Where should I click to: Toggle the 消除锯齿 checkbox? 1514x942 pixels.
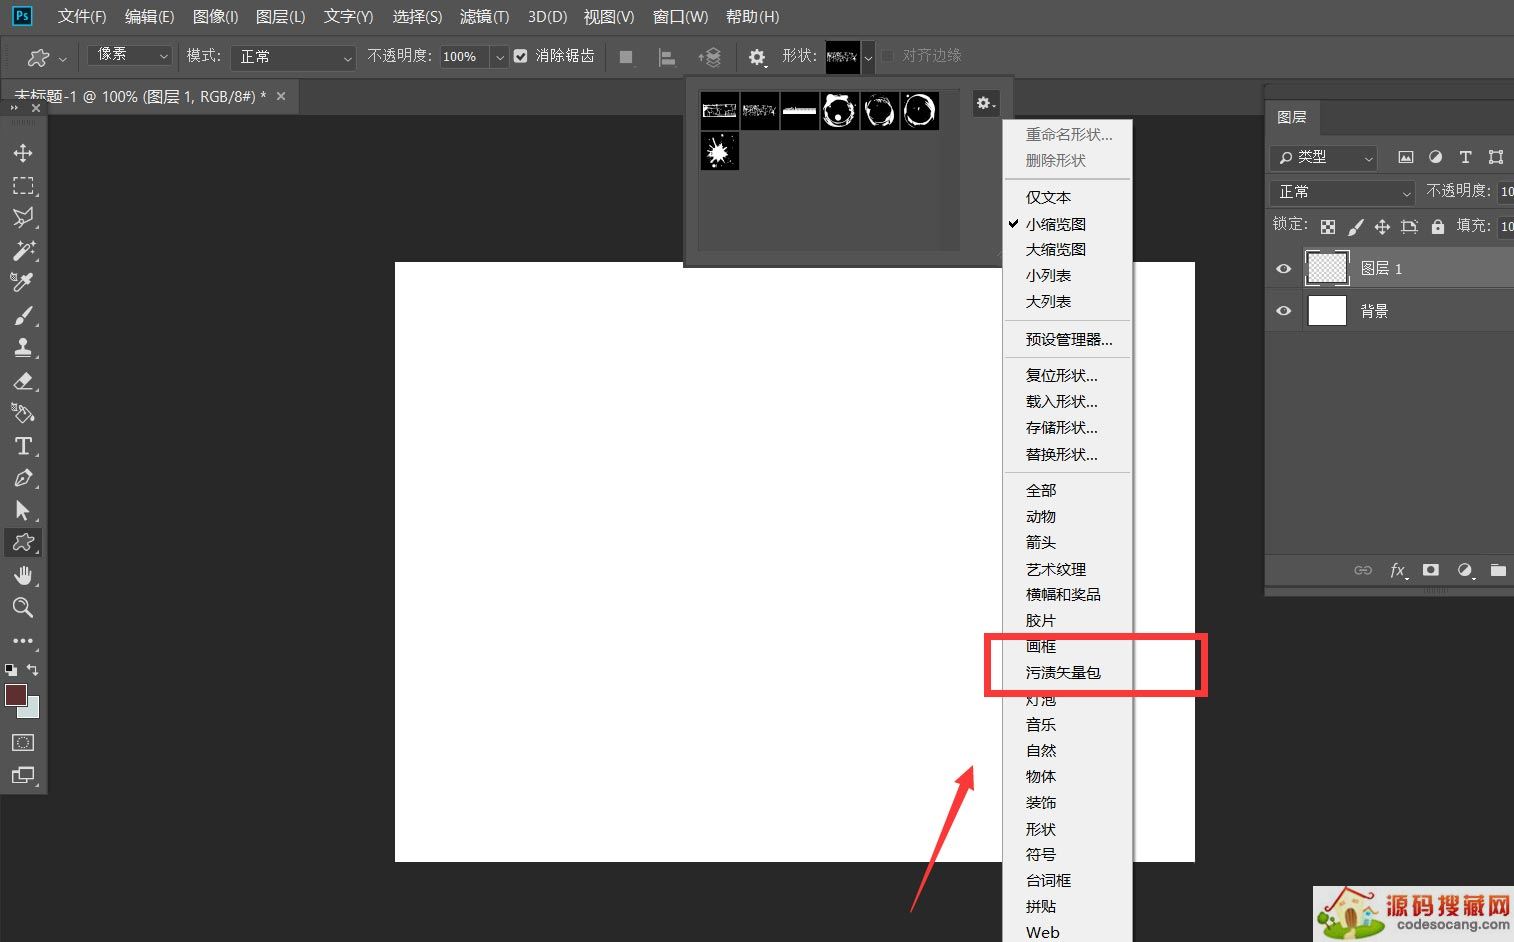pos(520,56)
